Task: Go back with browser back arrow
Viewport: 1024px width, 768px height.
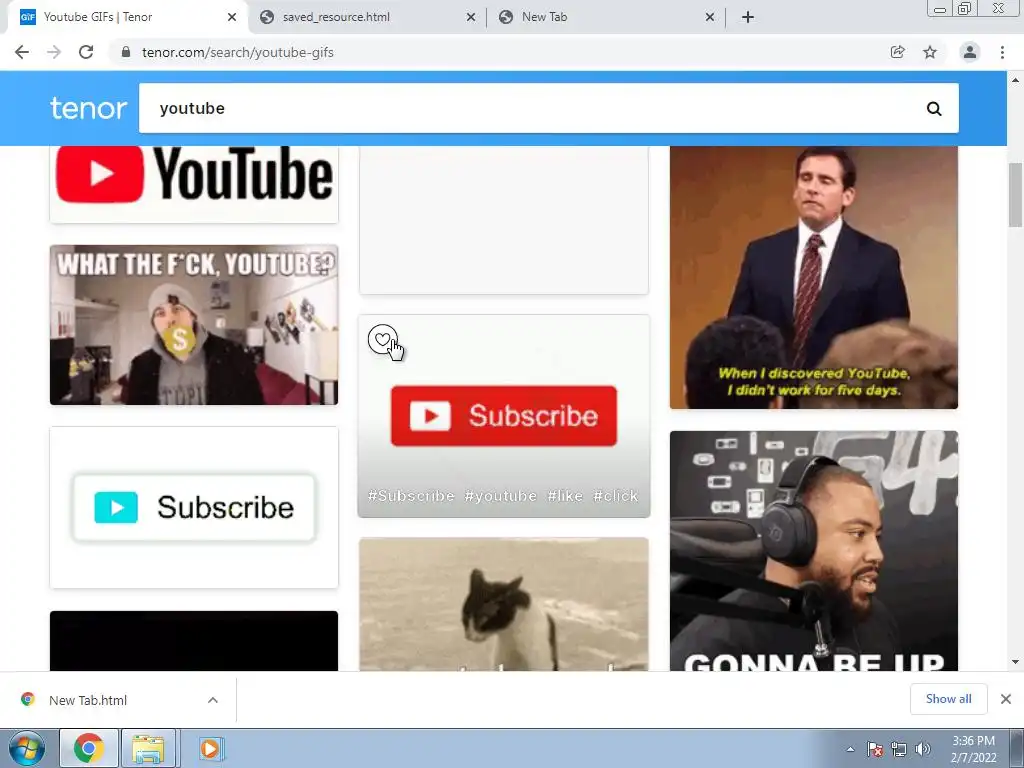Action: point(22,52)
